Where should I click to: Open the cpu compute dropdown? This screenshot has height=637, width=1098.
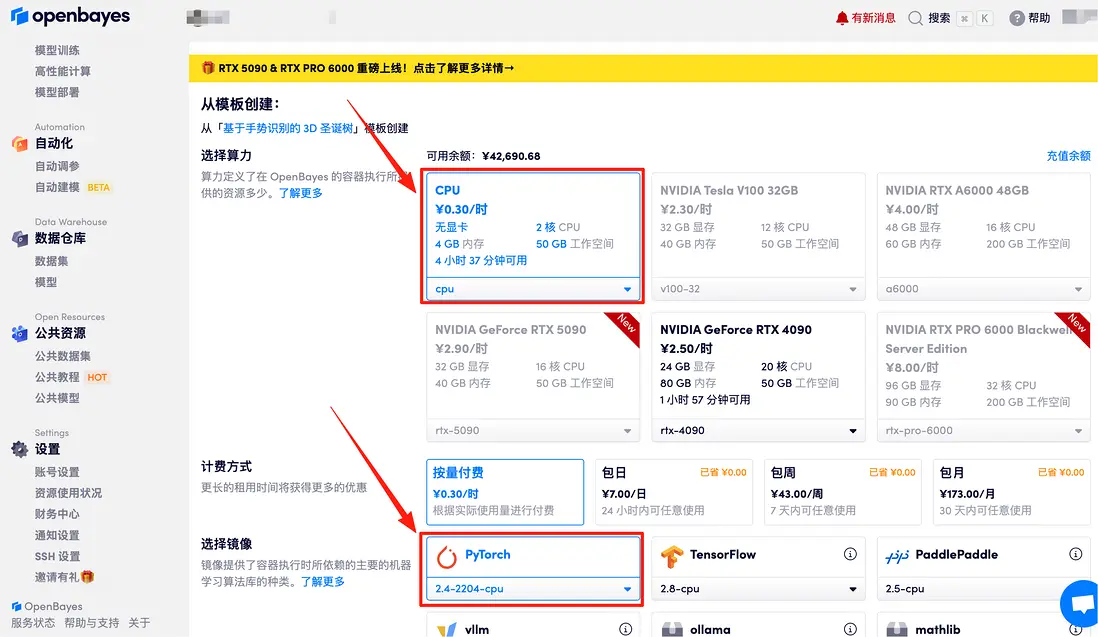click(533, 289)
